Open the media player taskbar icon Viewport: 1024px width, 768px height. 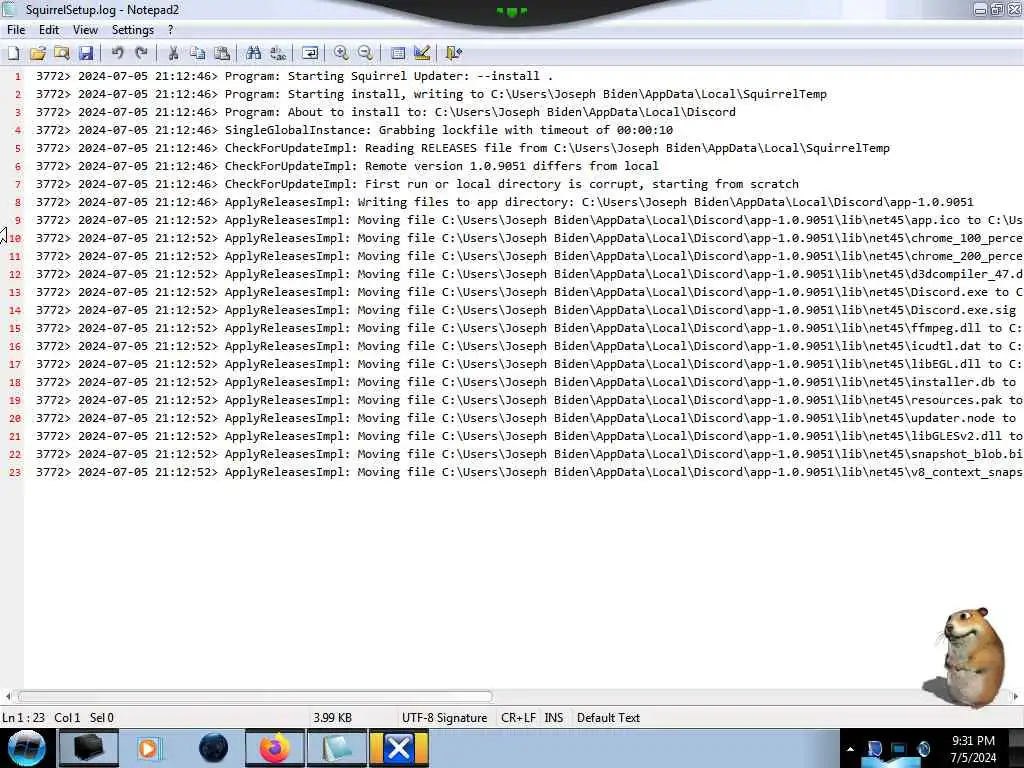148,748
